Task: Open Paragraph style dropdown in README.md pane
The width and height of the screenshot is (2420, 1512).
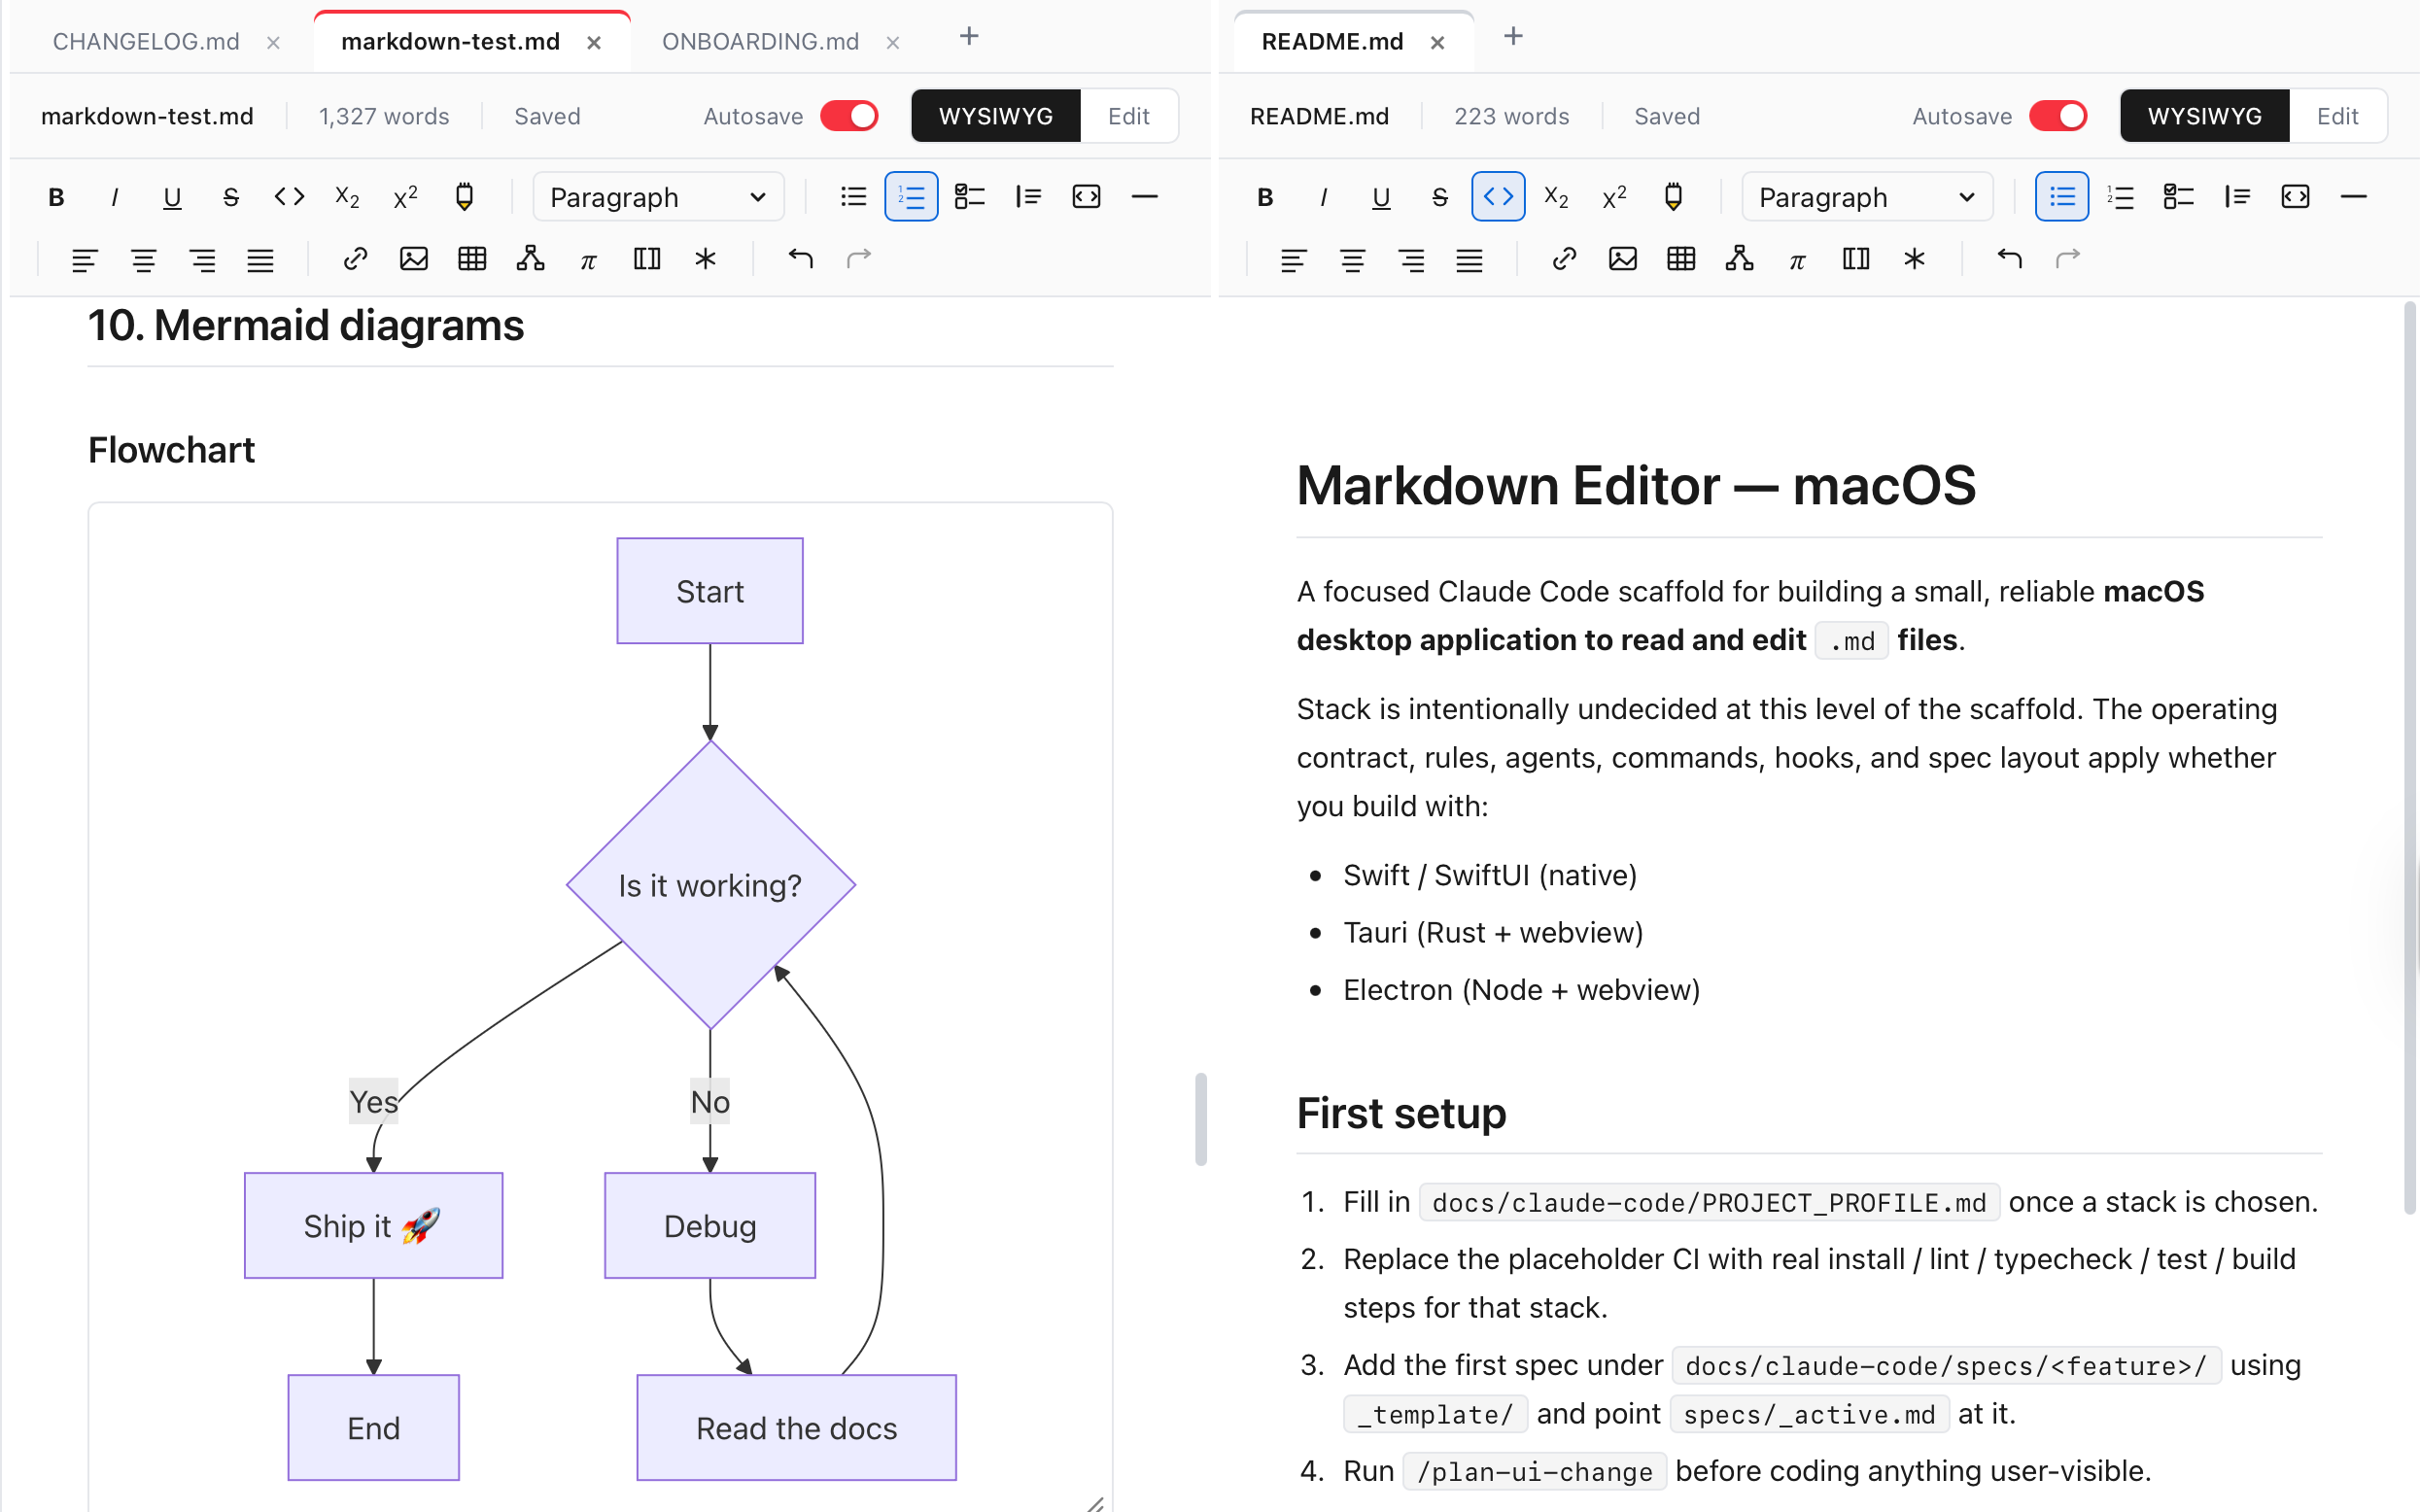Action: pos(1867,197)
